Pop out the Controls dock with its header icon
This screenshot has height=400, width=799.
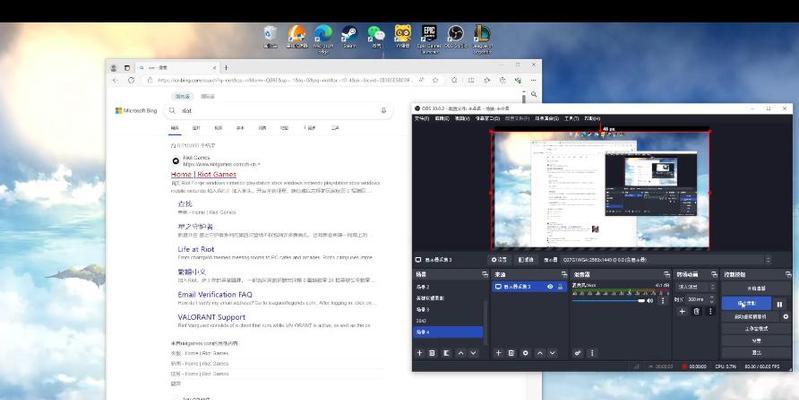point(788,274)
